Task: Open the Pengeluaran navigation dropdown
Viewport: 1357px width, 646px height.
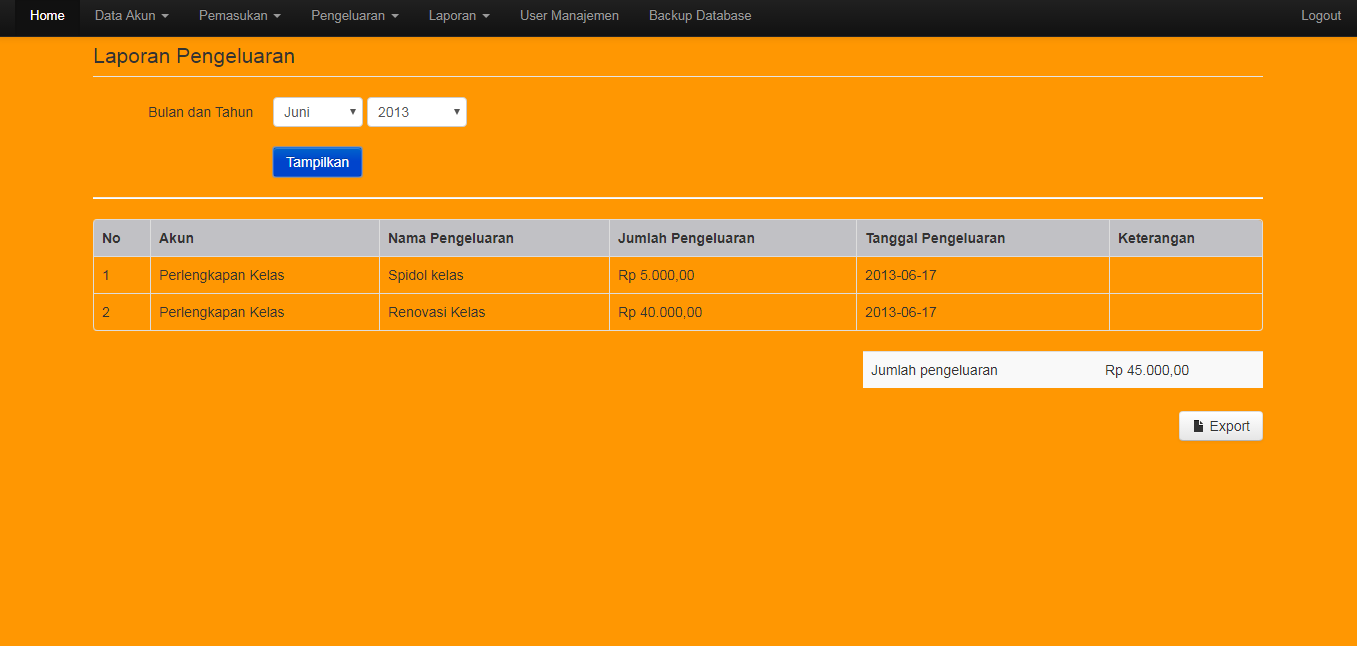Action: pyautogui.click(x=354, y=16)
